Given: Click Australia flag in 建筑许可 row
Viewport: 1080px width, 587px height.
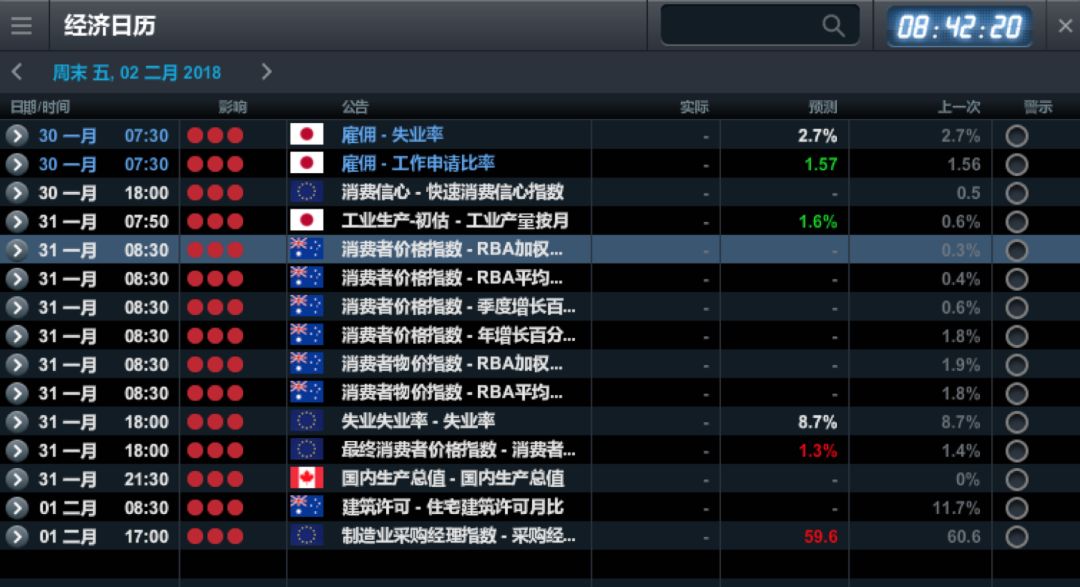Looking at the screenshot, I should tap(307, 507).
